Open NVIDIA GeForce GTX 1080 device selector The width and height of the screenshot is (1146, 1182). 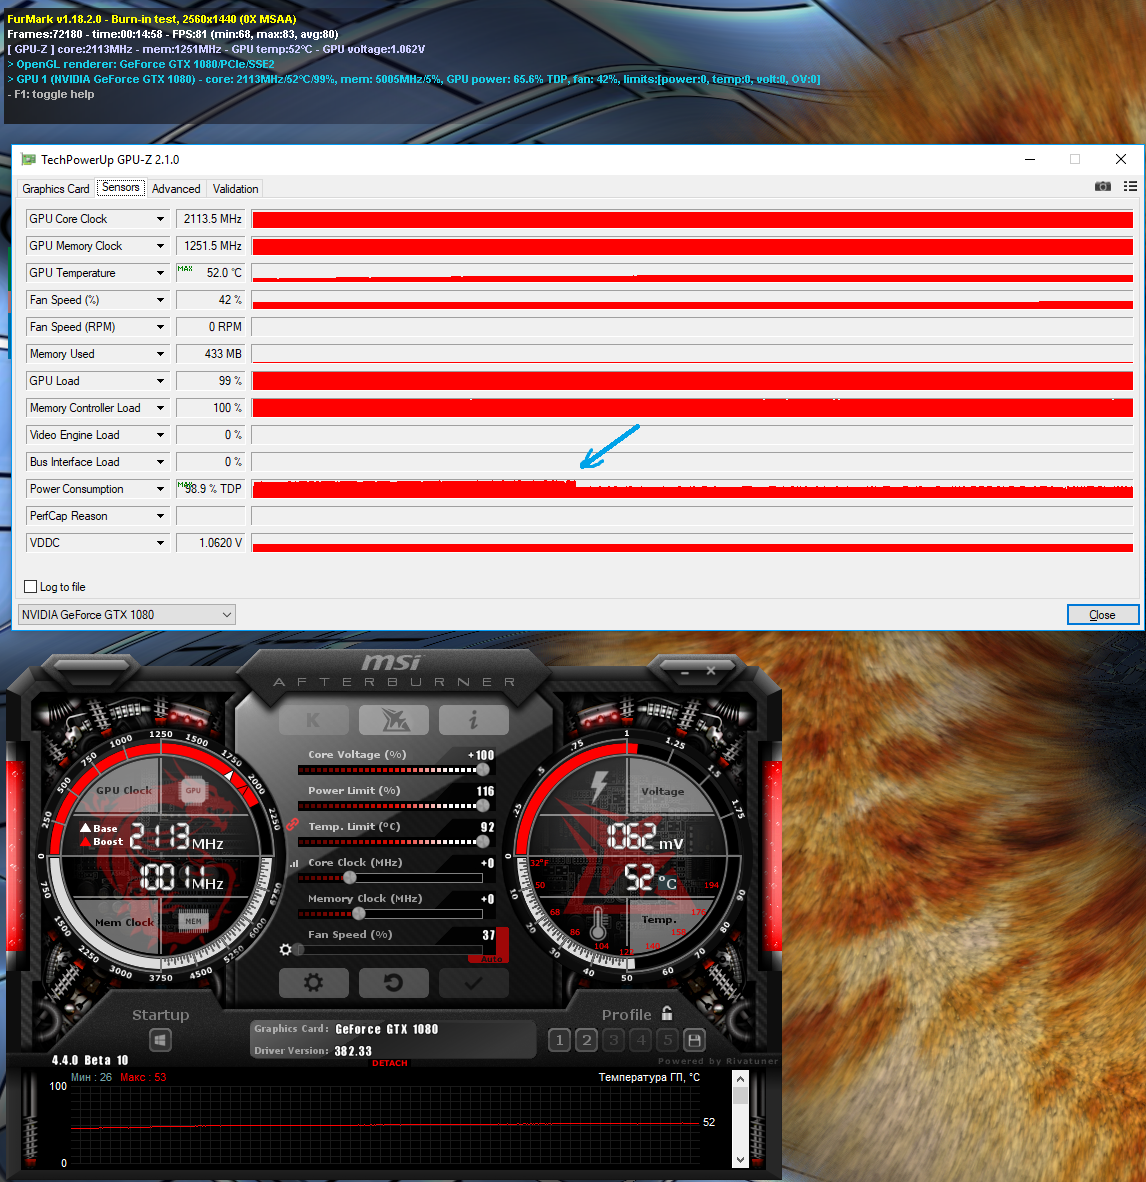[x=127, y=615]
